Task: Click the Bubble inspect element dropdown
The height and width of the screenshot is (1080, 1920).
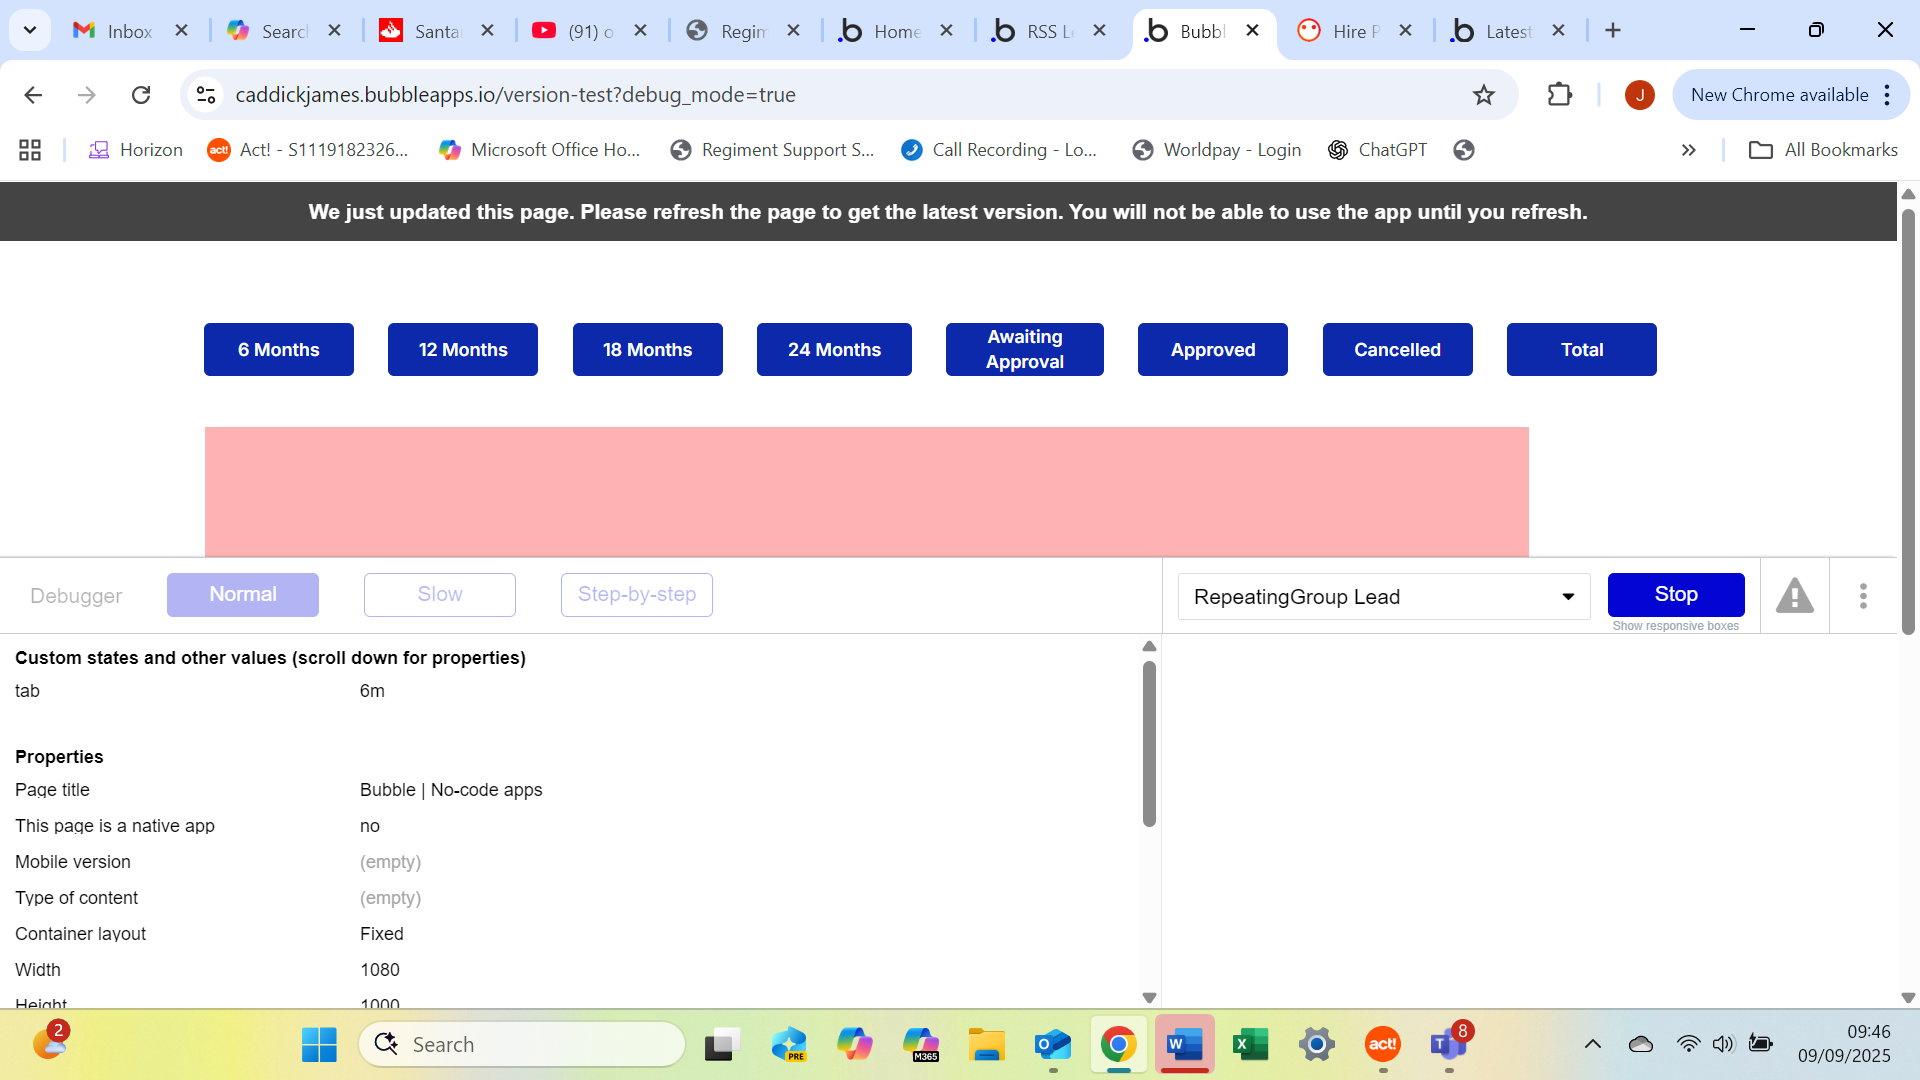Action: click(1383, 597)
